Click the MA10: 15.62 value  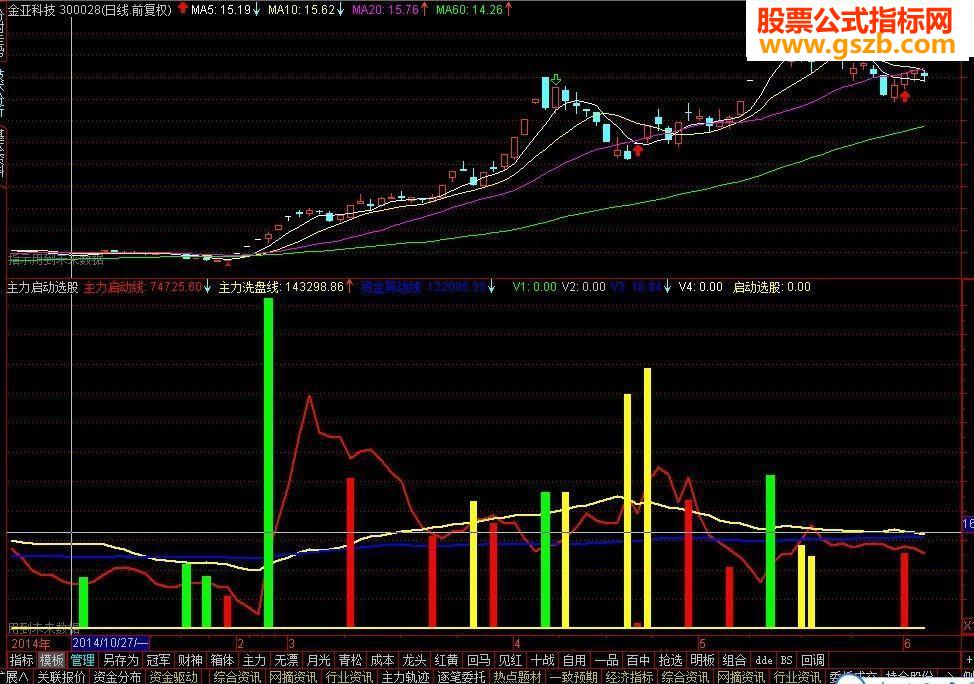point(301,9)
